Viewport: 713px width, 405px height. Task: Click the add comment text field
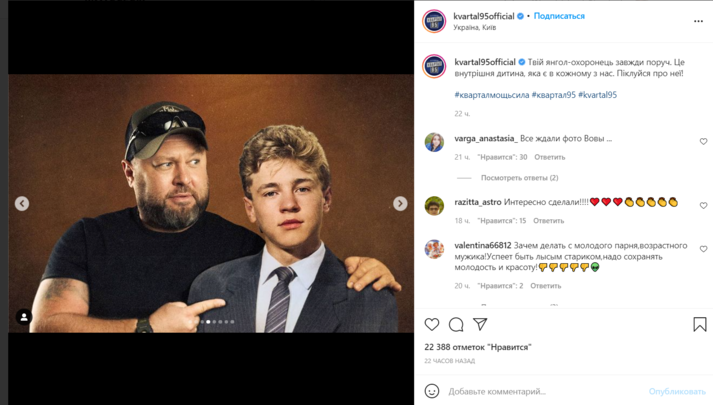[540, 391]
